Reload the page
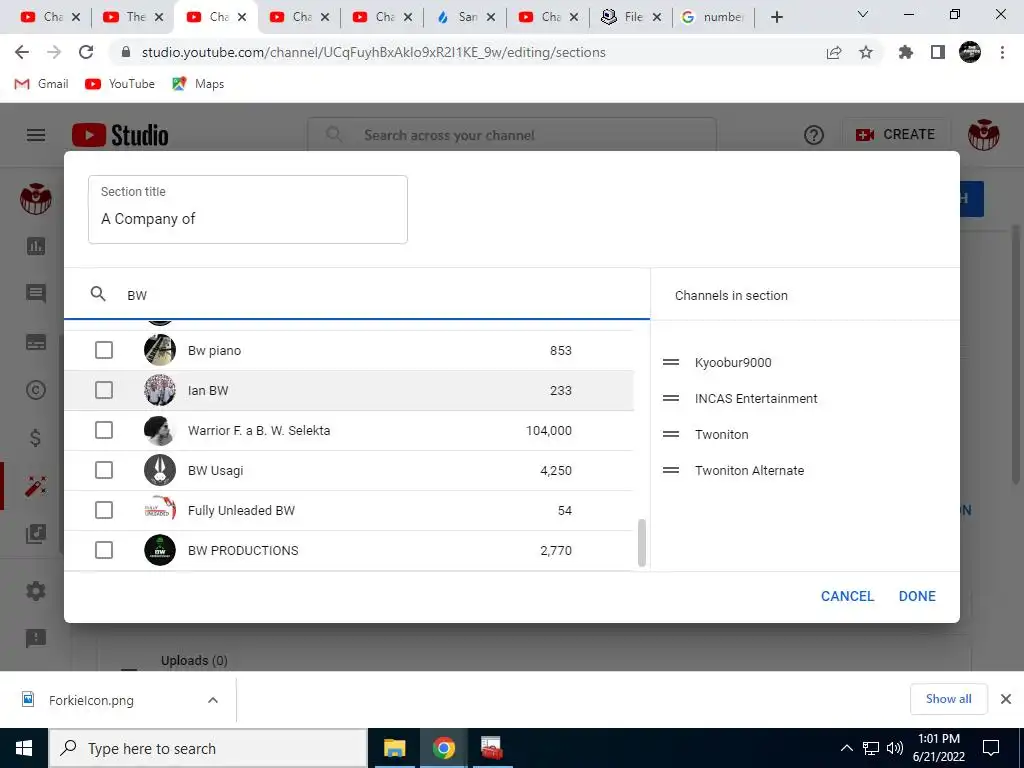The width and height of the screenshot is (1024, 768). [86, 52]
